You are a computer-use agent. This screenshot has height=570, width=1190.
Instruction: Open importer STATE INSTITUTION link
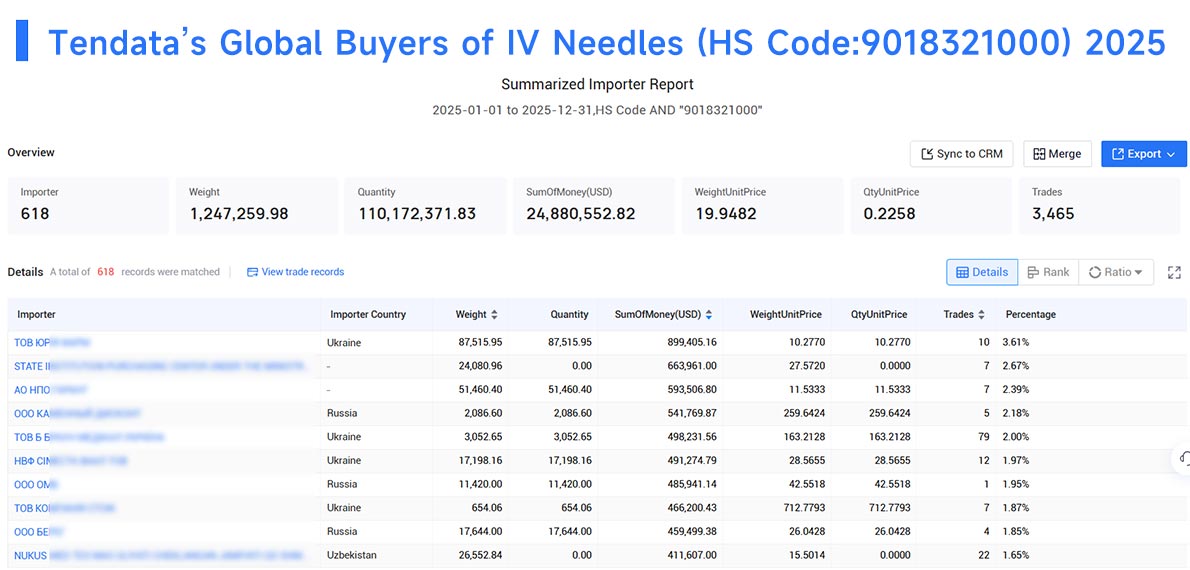tap(160, 367)
